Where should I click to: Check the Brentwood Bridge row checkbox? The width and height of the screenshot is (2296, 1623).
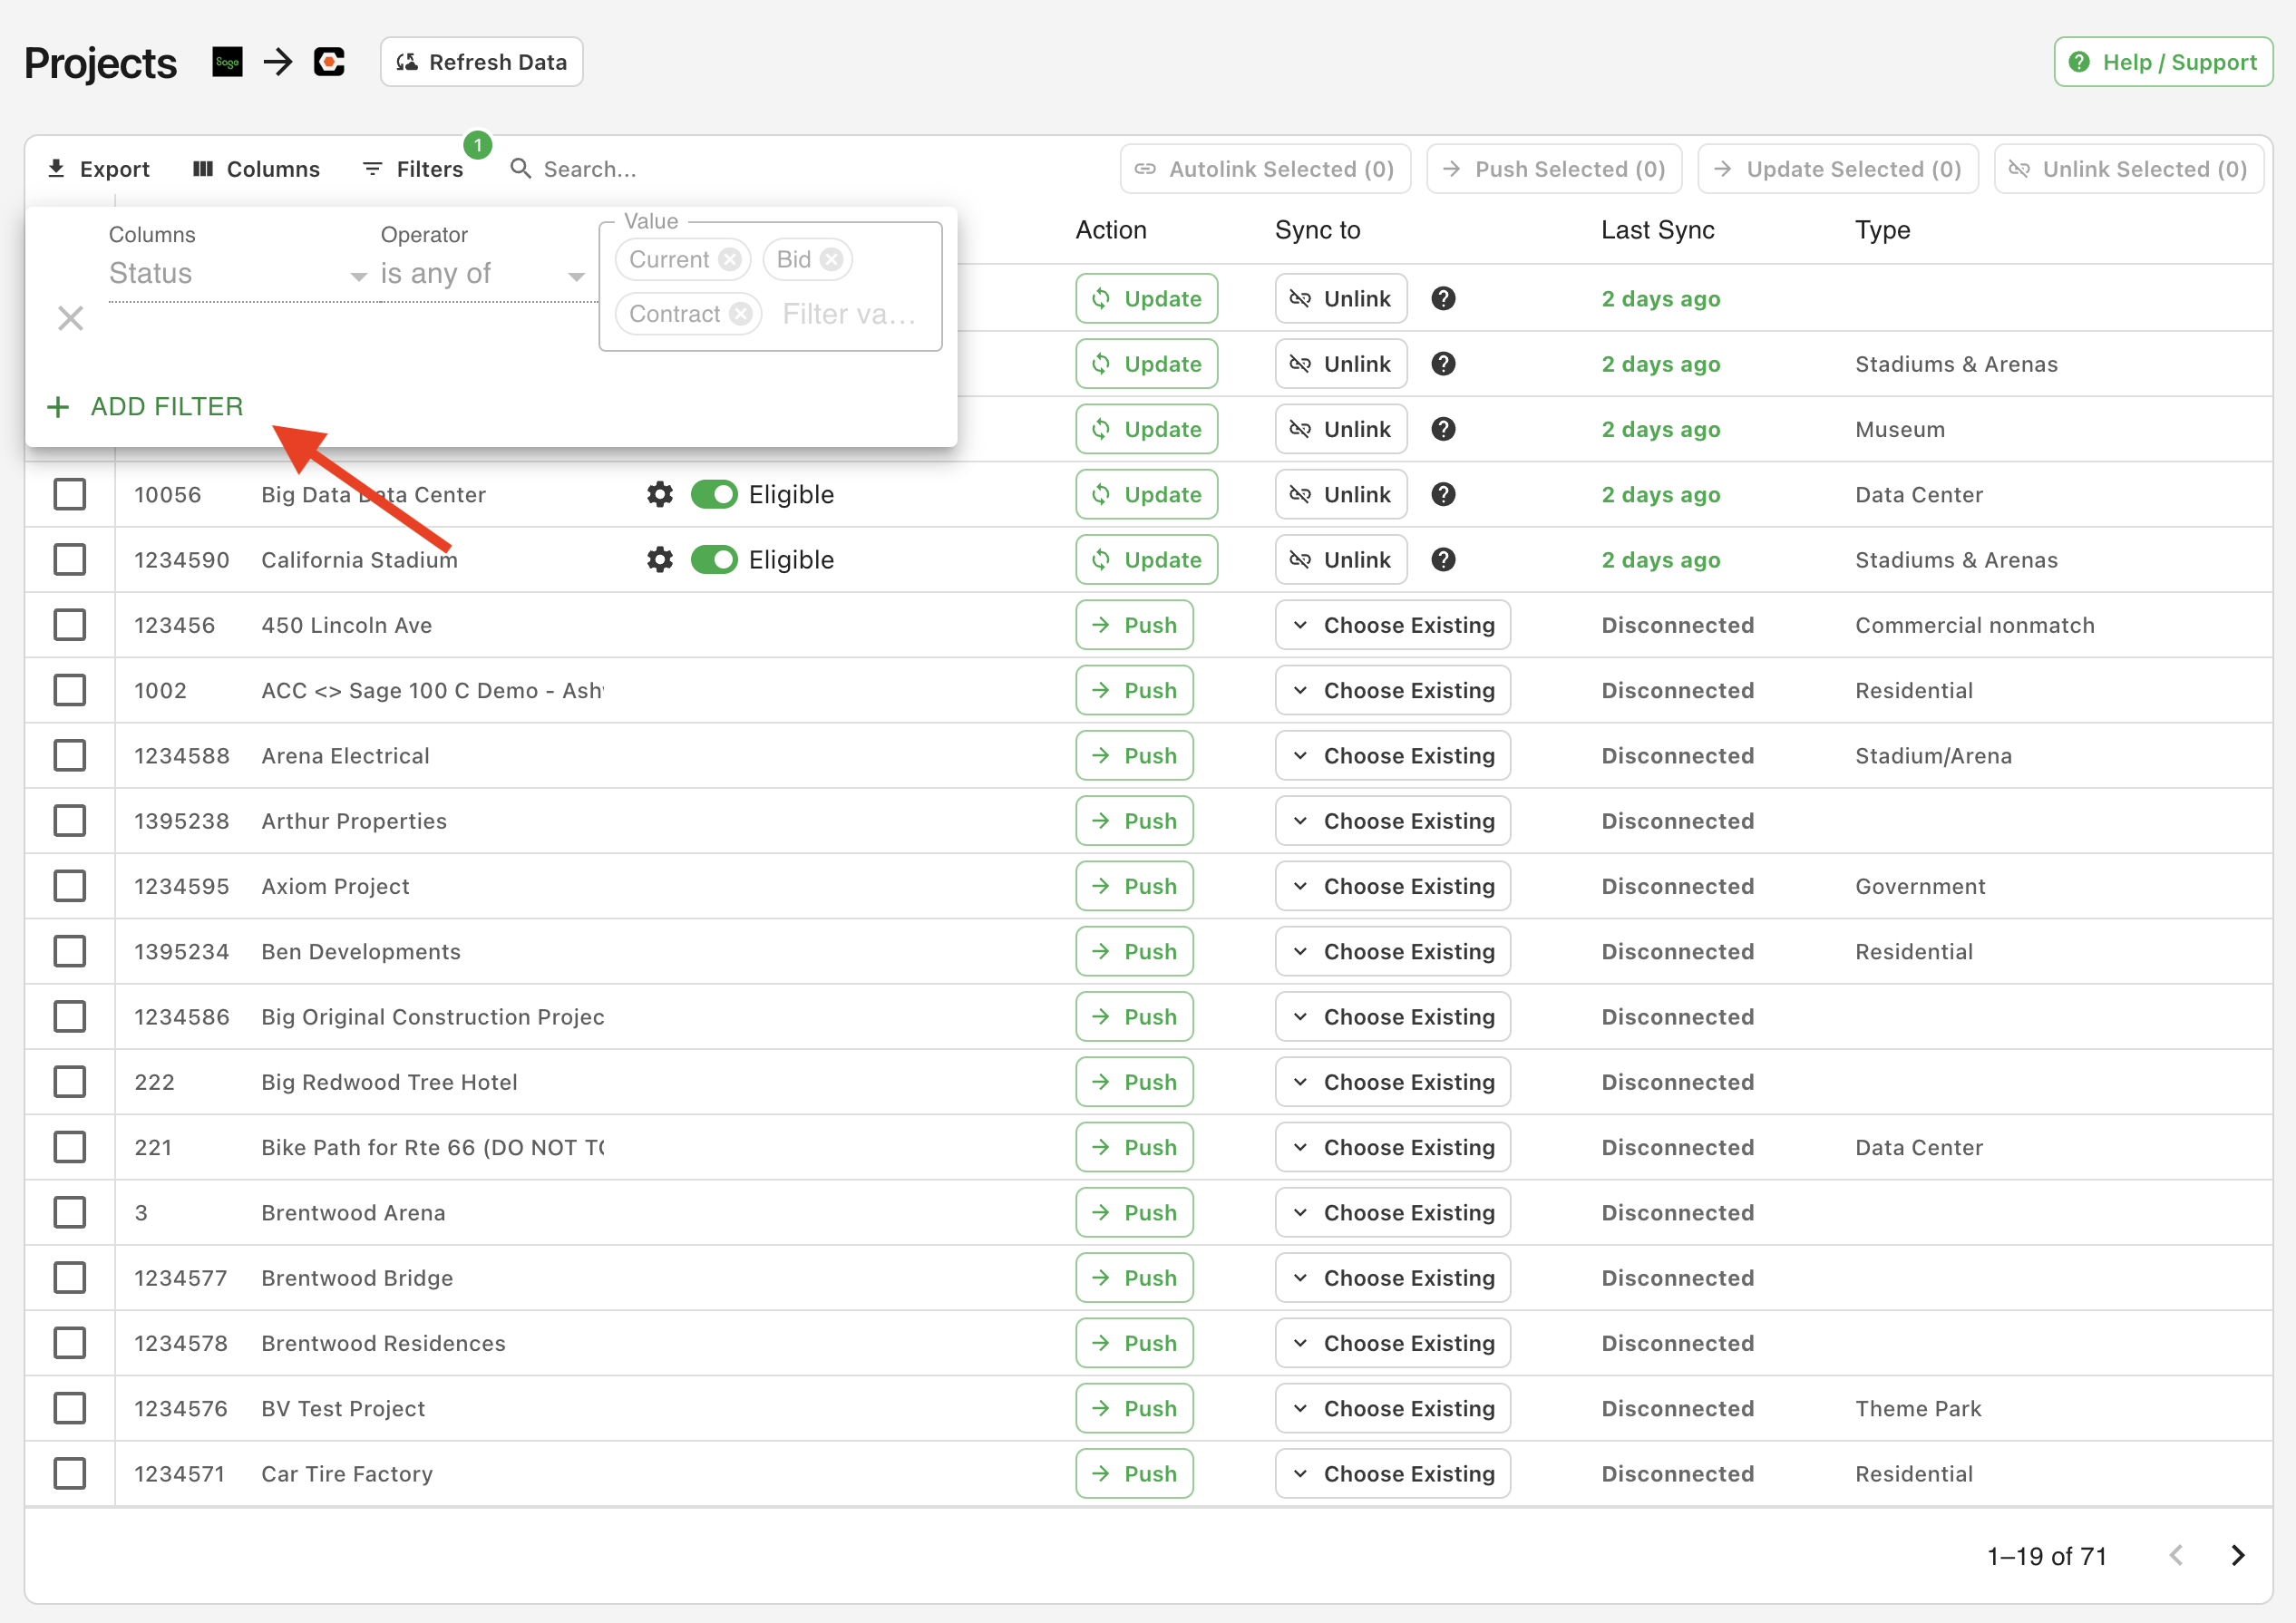pyautogui.click(x=70, y=1277)
